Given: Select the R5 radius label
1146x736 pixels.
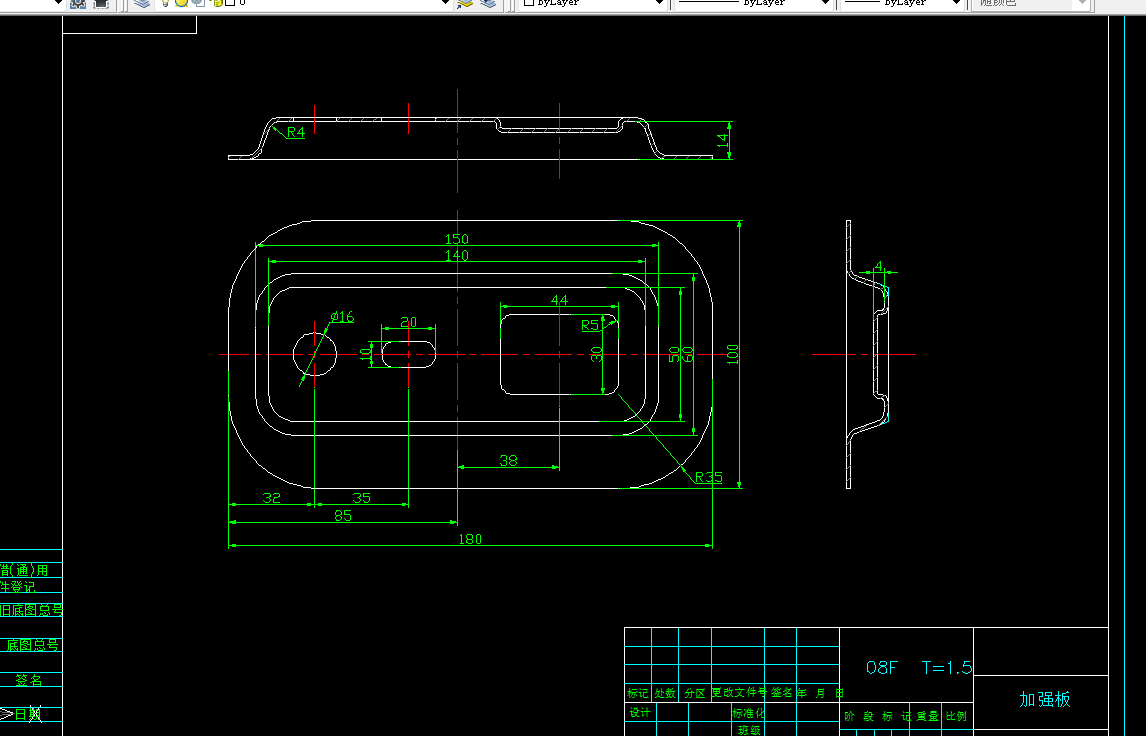Looking at the screenshot, I should pyautogui.click(x=590, y=325).
